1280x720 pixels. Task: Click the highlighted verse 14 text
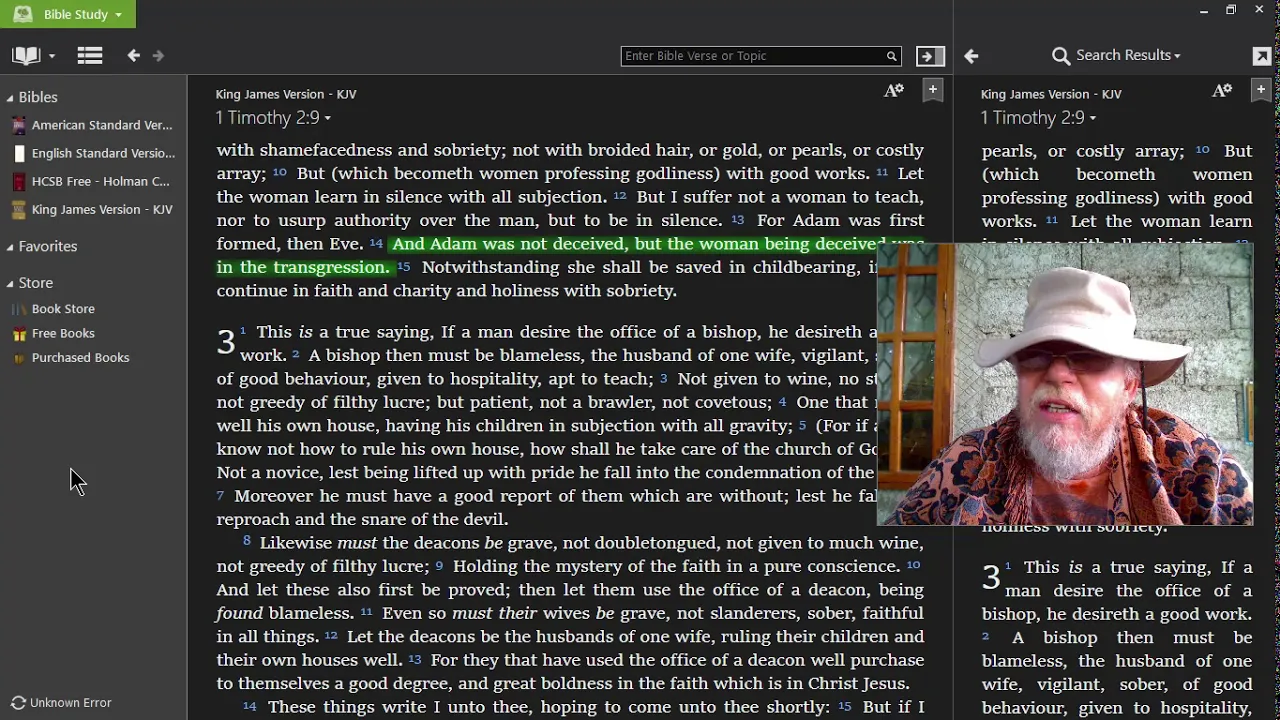pos(571,255)
